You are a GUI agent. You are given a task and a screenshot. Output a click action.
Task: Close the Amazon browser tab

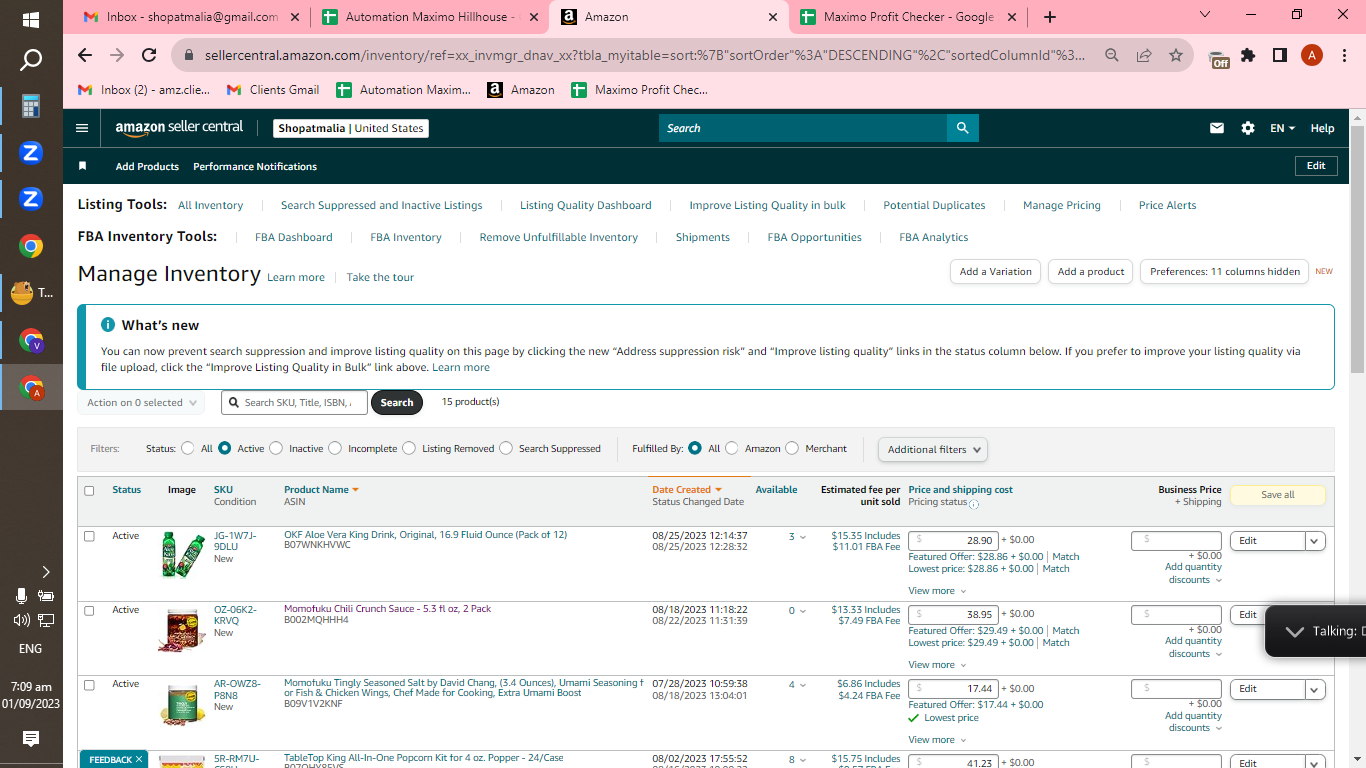tap(772, 17)
